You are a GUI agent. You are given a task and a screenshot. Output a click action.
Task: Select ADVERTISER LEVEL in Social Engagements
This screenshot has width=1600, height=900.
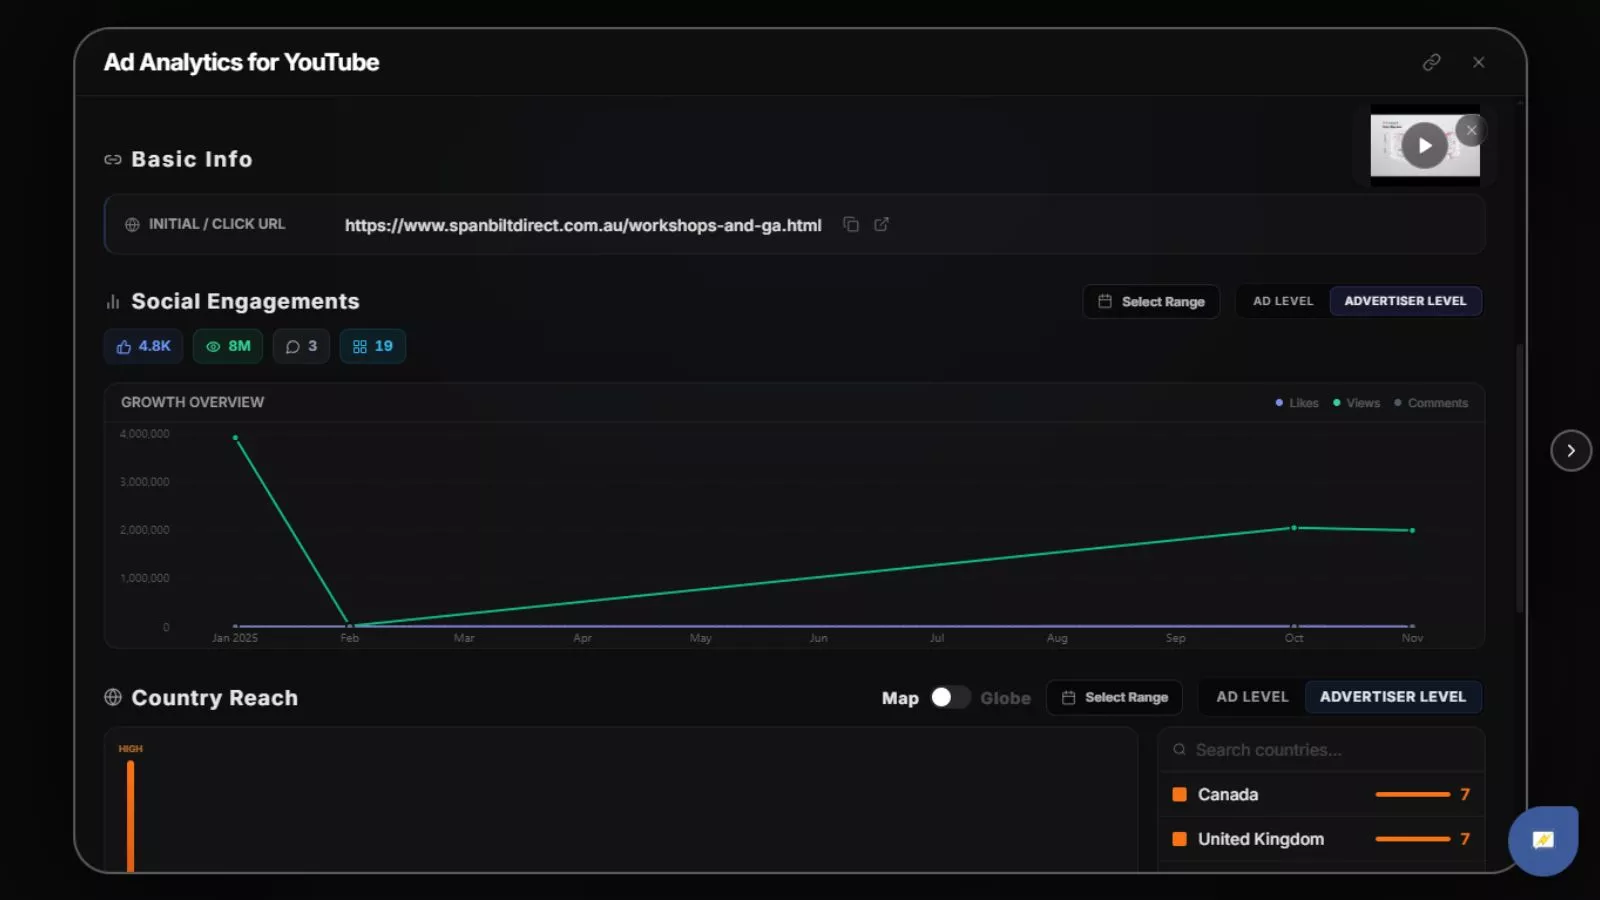pyautogui.click(x=1405, y=301)
